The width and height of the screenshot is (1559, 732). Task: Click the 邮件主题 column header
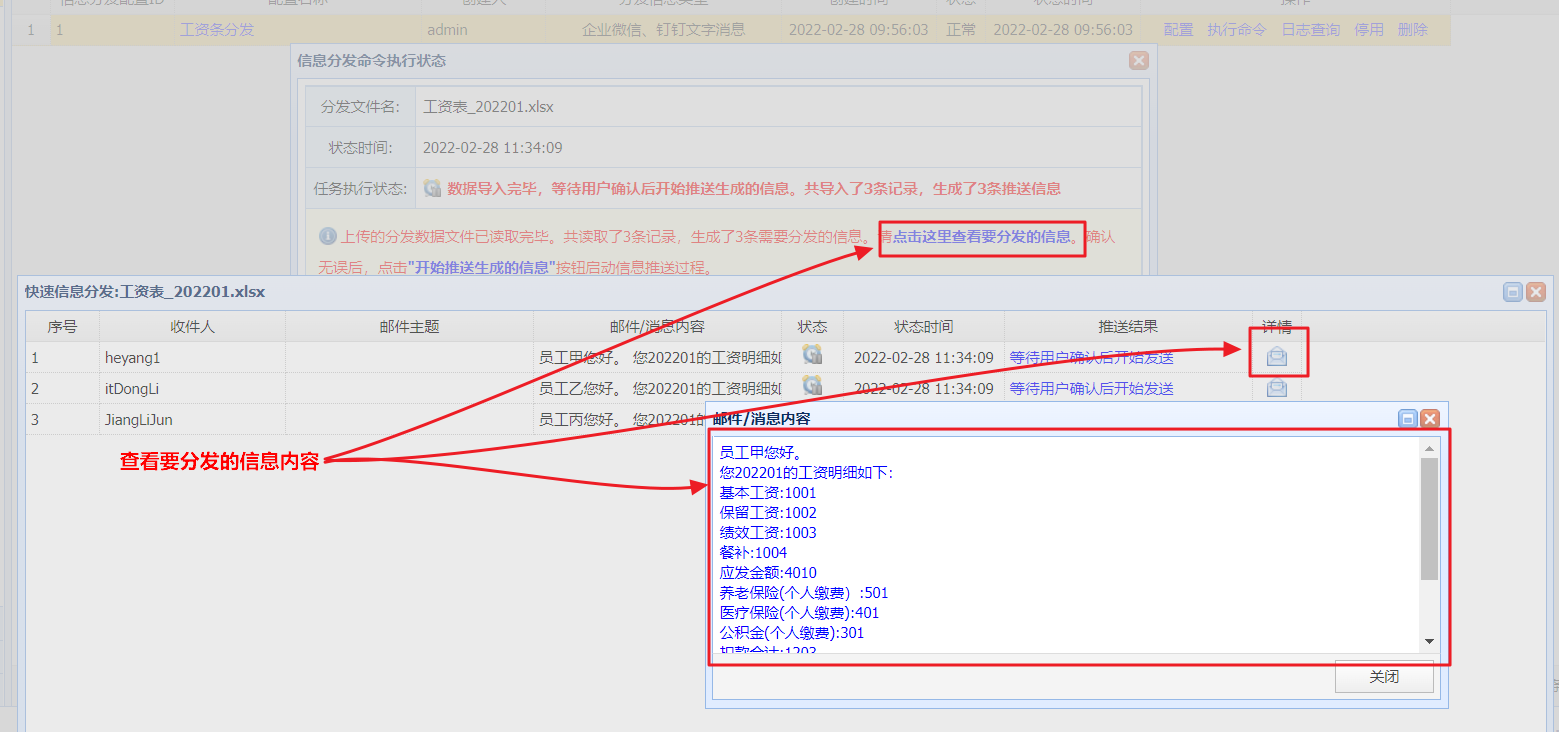[409, 327]
